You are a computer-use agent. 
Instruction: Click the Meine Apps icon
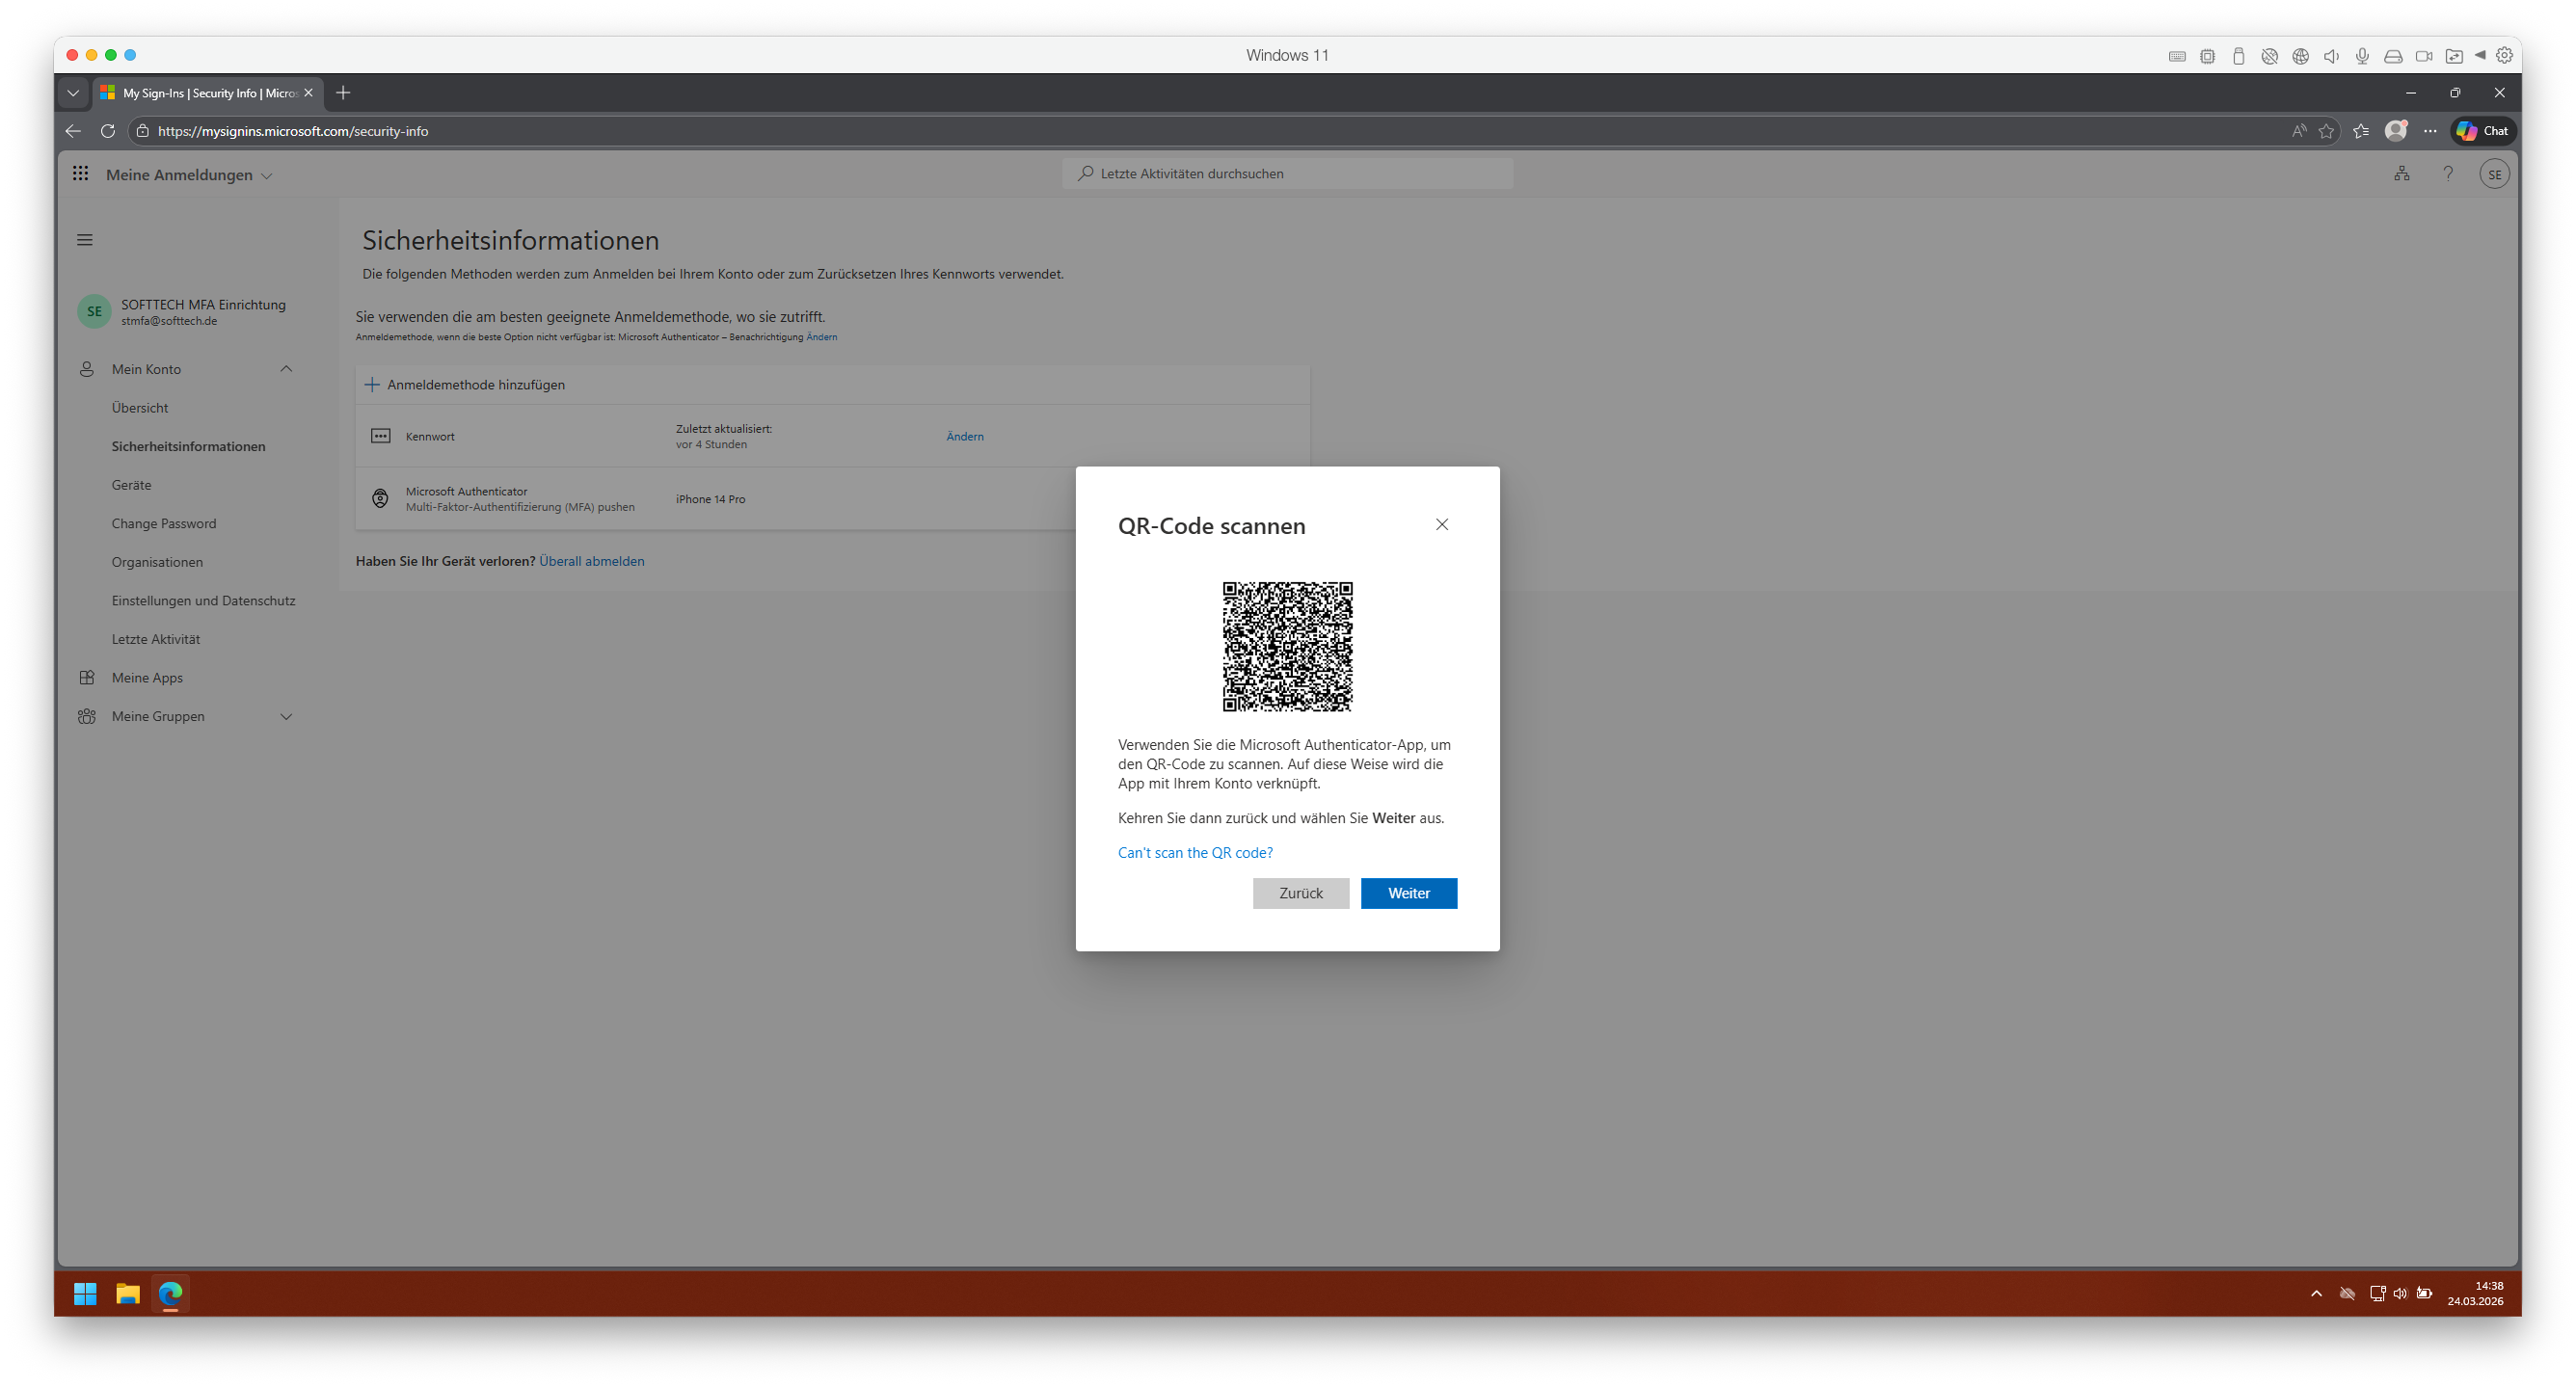point(87,678)
